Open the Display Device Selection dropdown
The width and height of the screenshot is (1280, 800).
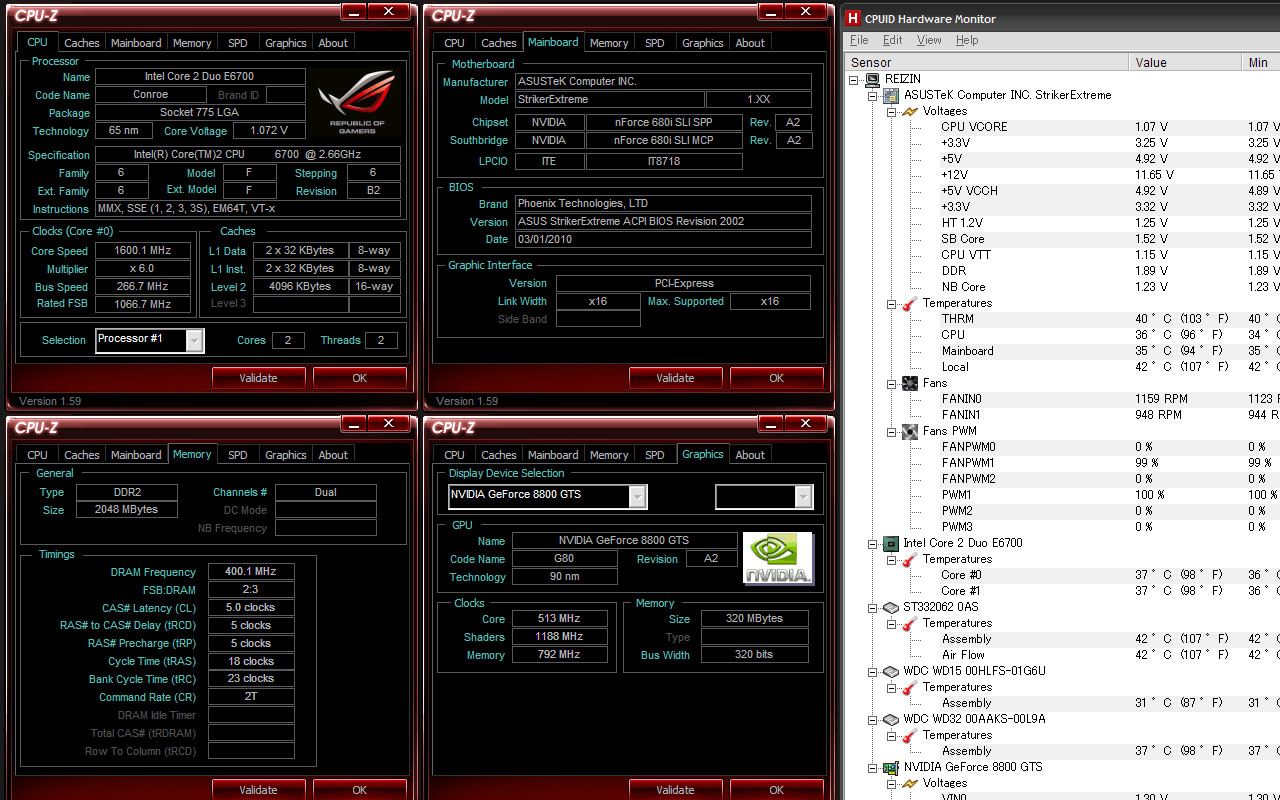tap(638, 496)
